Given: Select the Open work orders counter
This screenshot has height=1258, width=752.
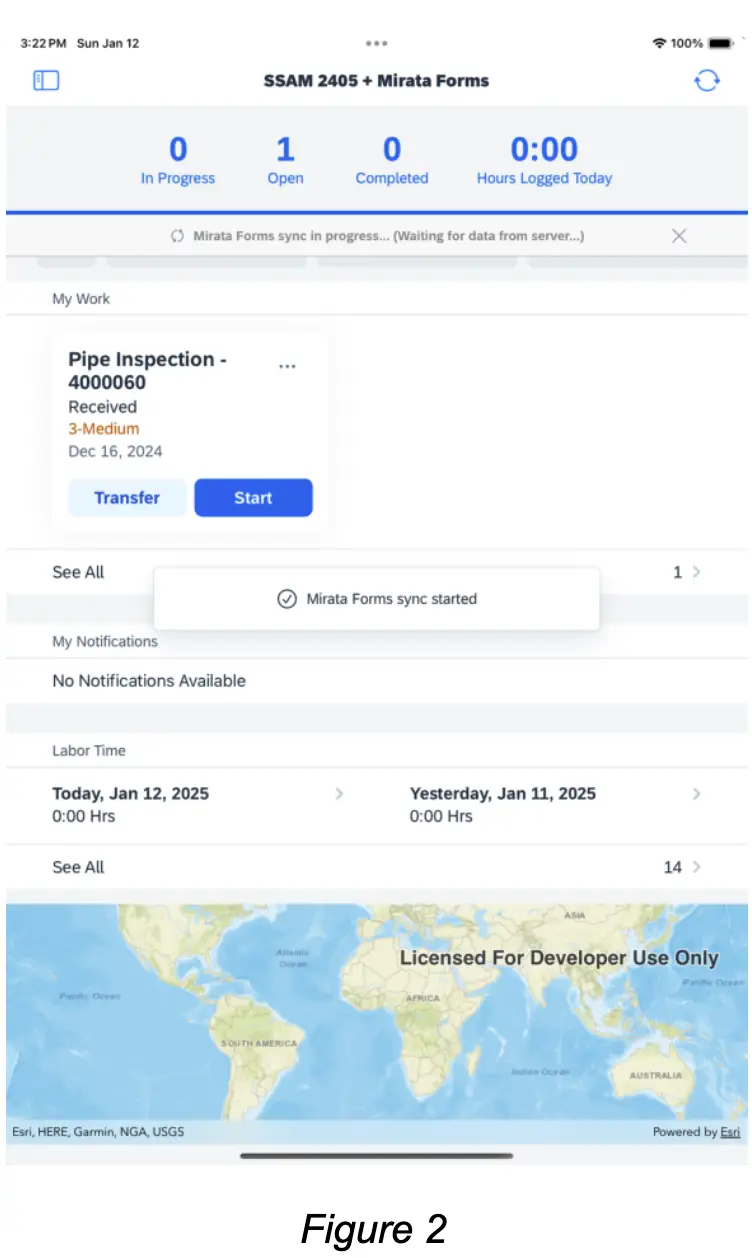Looking at the screenshot, I should 285,160.
